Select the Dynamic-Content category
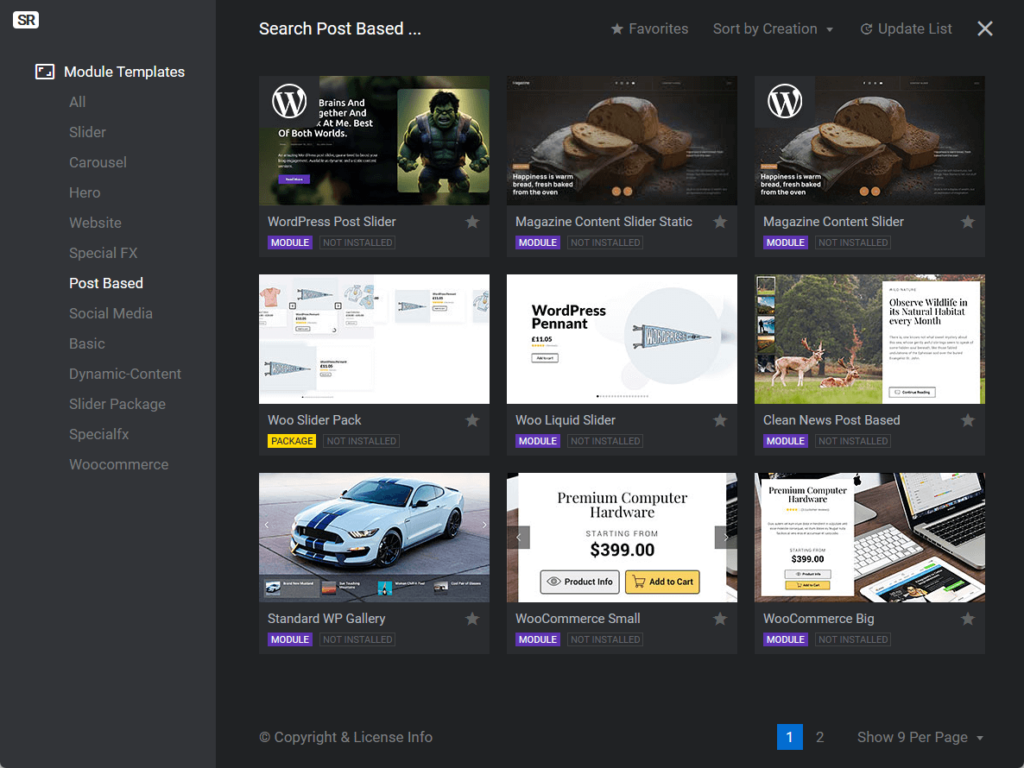This screenshot has height=768, width=1024. (125, 374)
